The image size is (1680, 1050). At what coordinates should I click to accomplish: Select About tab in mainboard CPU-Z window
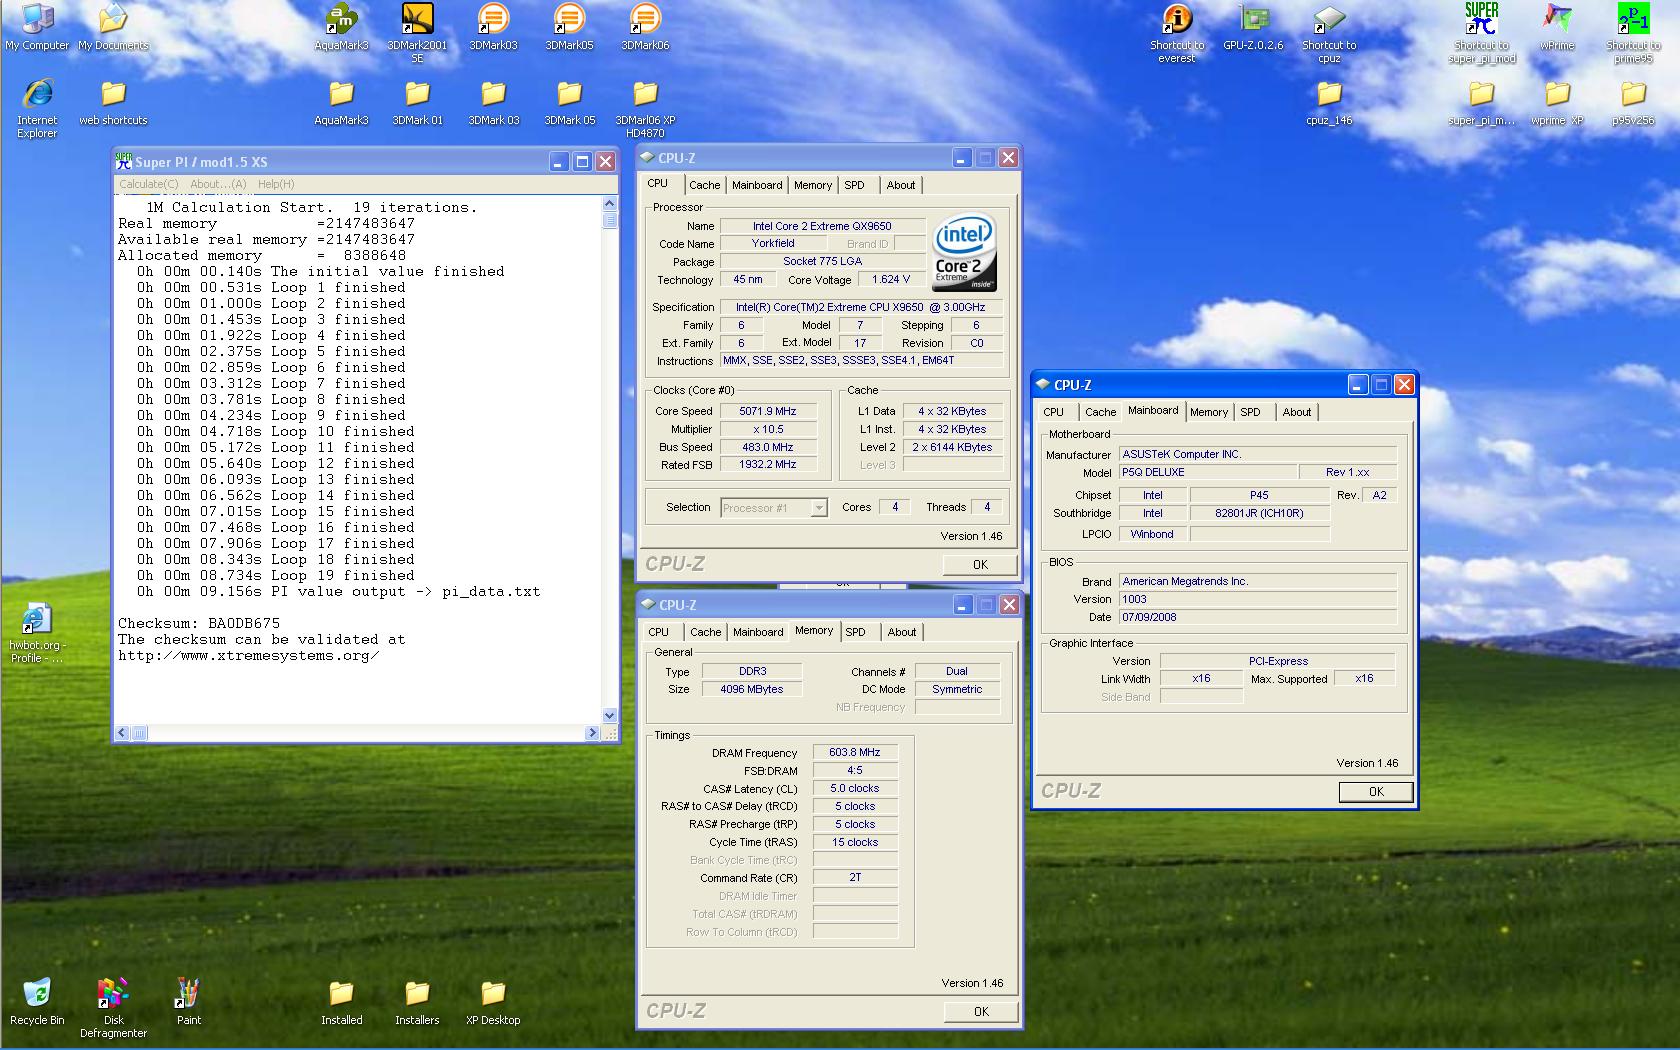coord(1297,412)
